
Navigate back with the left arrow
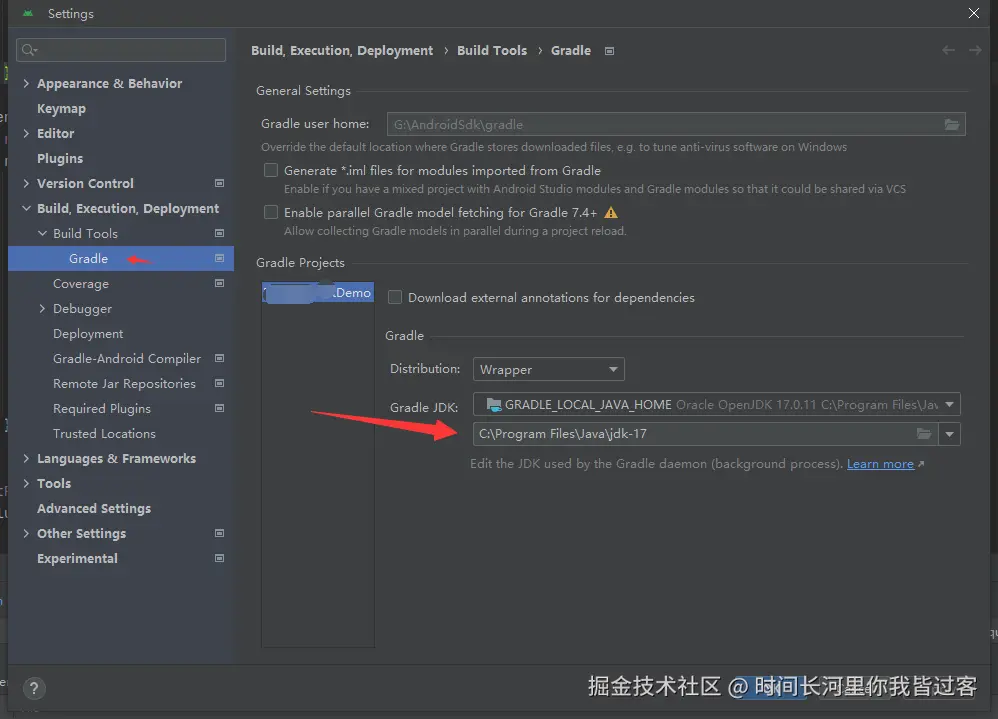(x=948, y=50)
